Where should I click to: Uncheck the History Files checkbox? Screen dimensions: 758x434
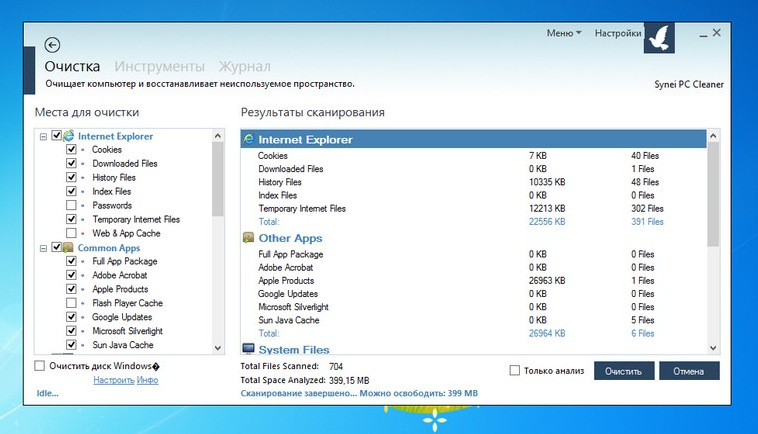[x=71, y=177]
